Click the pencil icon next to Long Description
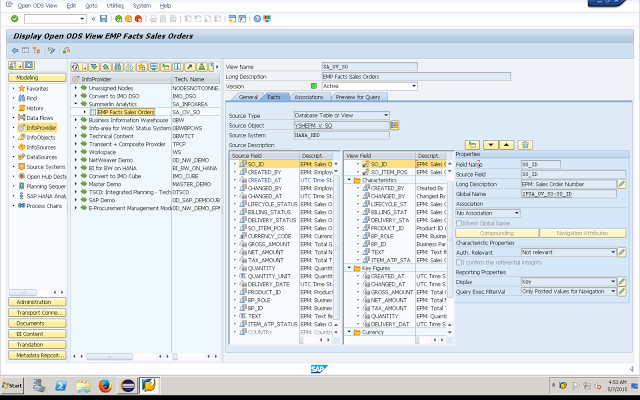This screenshot has height=400, width=640. [x=621, y=184]
